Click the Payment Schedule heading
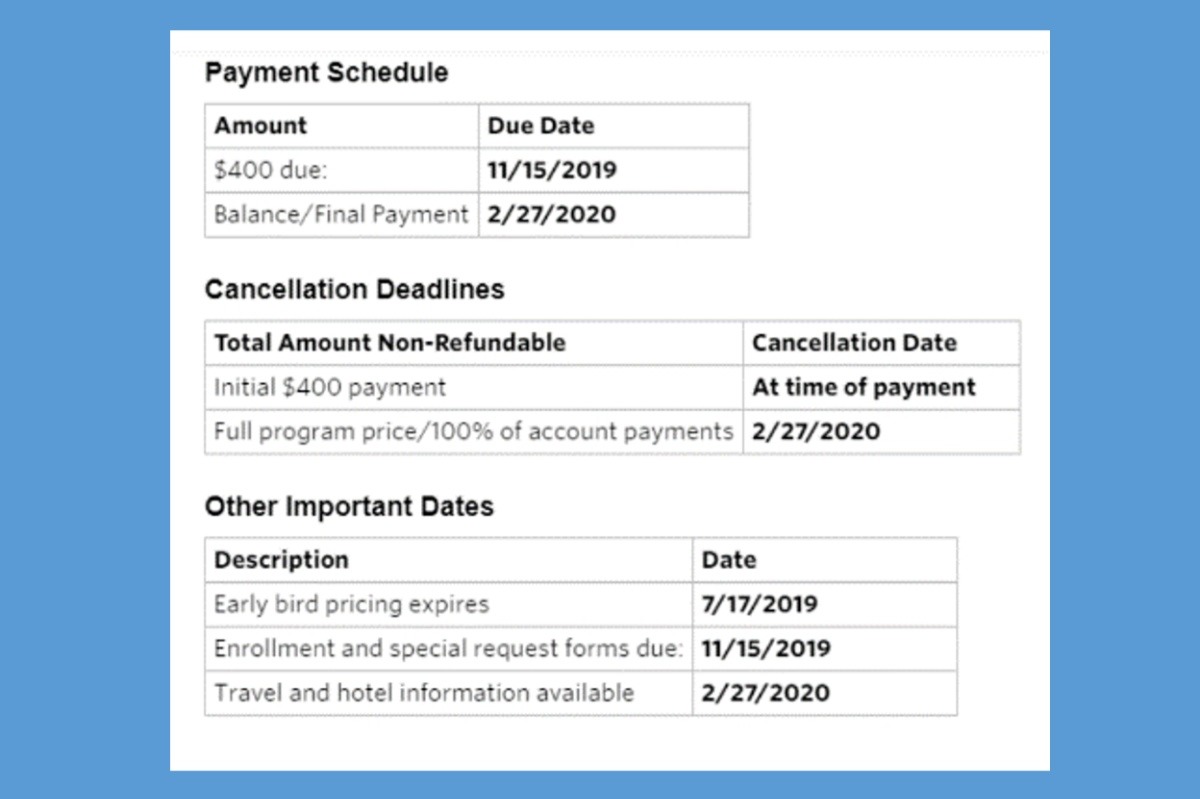This screenshot has width=1200, height=799. point(326,73)
